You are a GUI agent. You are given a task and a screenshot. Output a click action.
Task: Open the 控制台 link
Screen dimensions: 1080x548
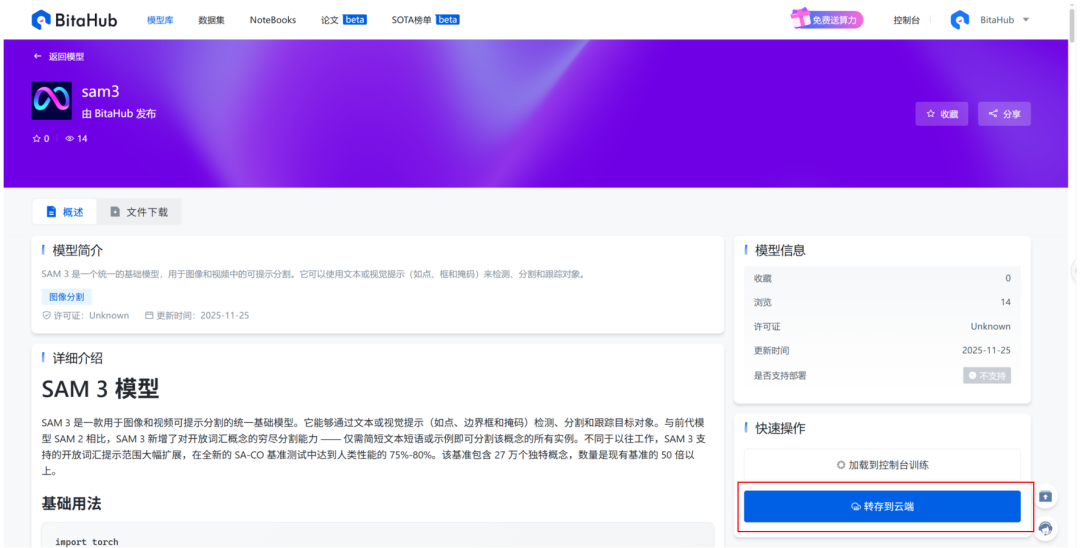pyautogui.click(x=906, y=20)
